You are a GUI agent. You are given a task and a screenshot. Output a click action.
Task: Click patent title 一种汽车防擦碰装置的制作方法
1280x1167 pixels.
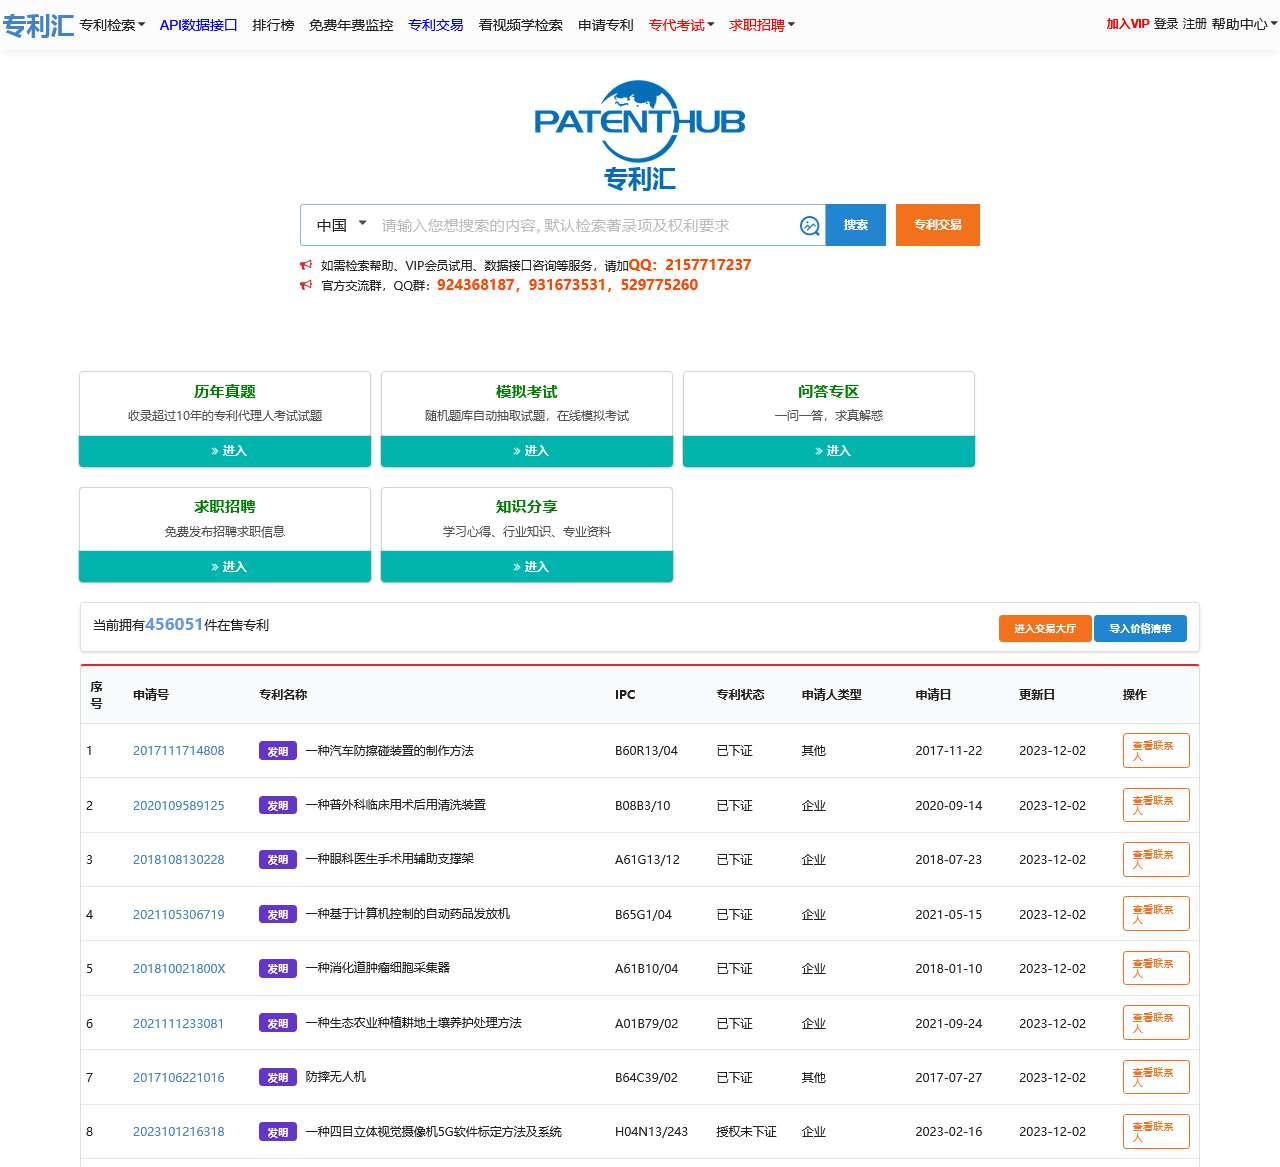(389, 751)
